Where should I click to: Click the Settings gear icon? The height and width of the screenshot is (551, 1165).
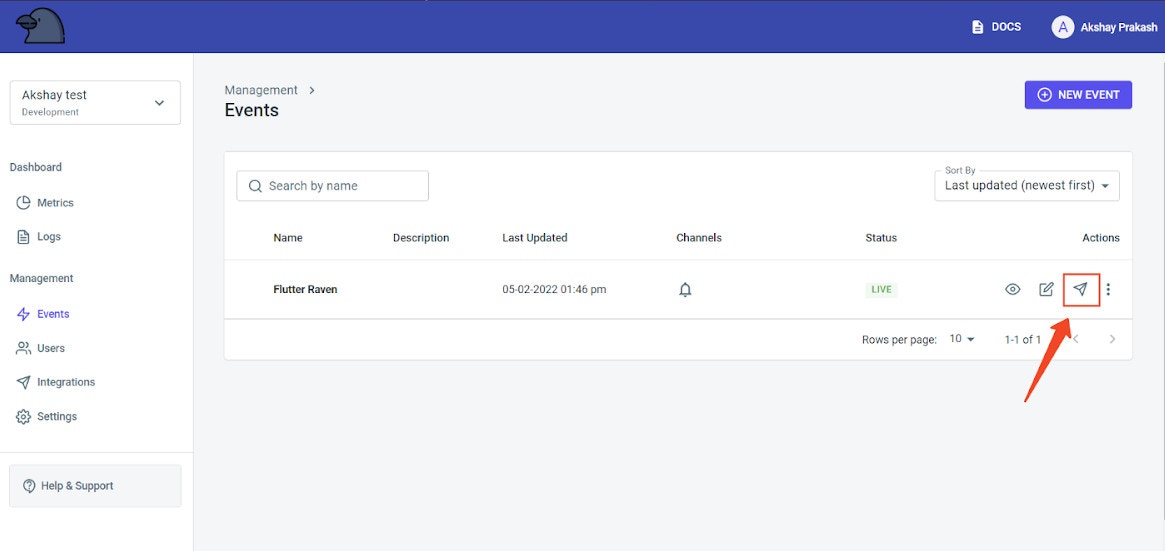(23, 417)
